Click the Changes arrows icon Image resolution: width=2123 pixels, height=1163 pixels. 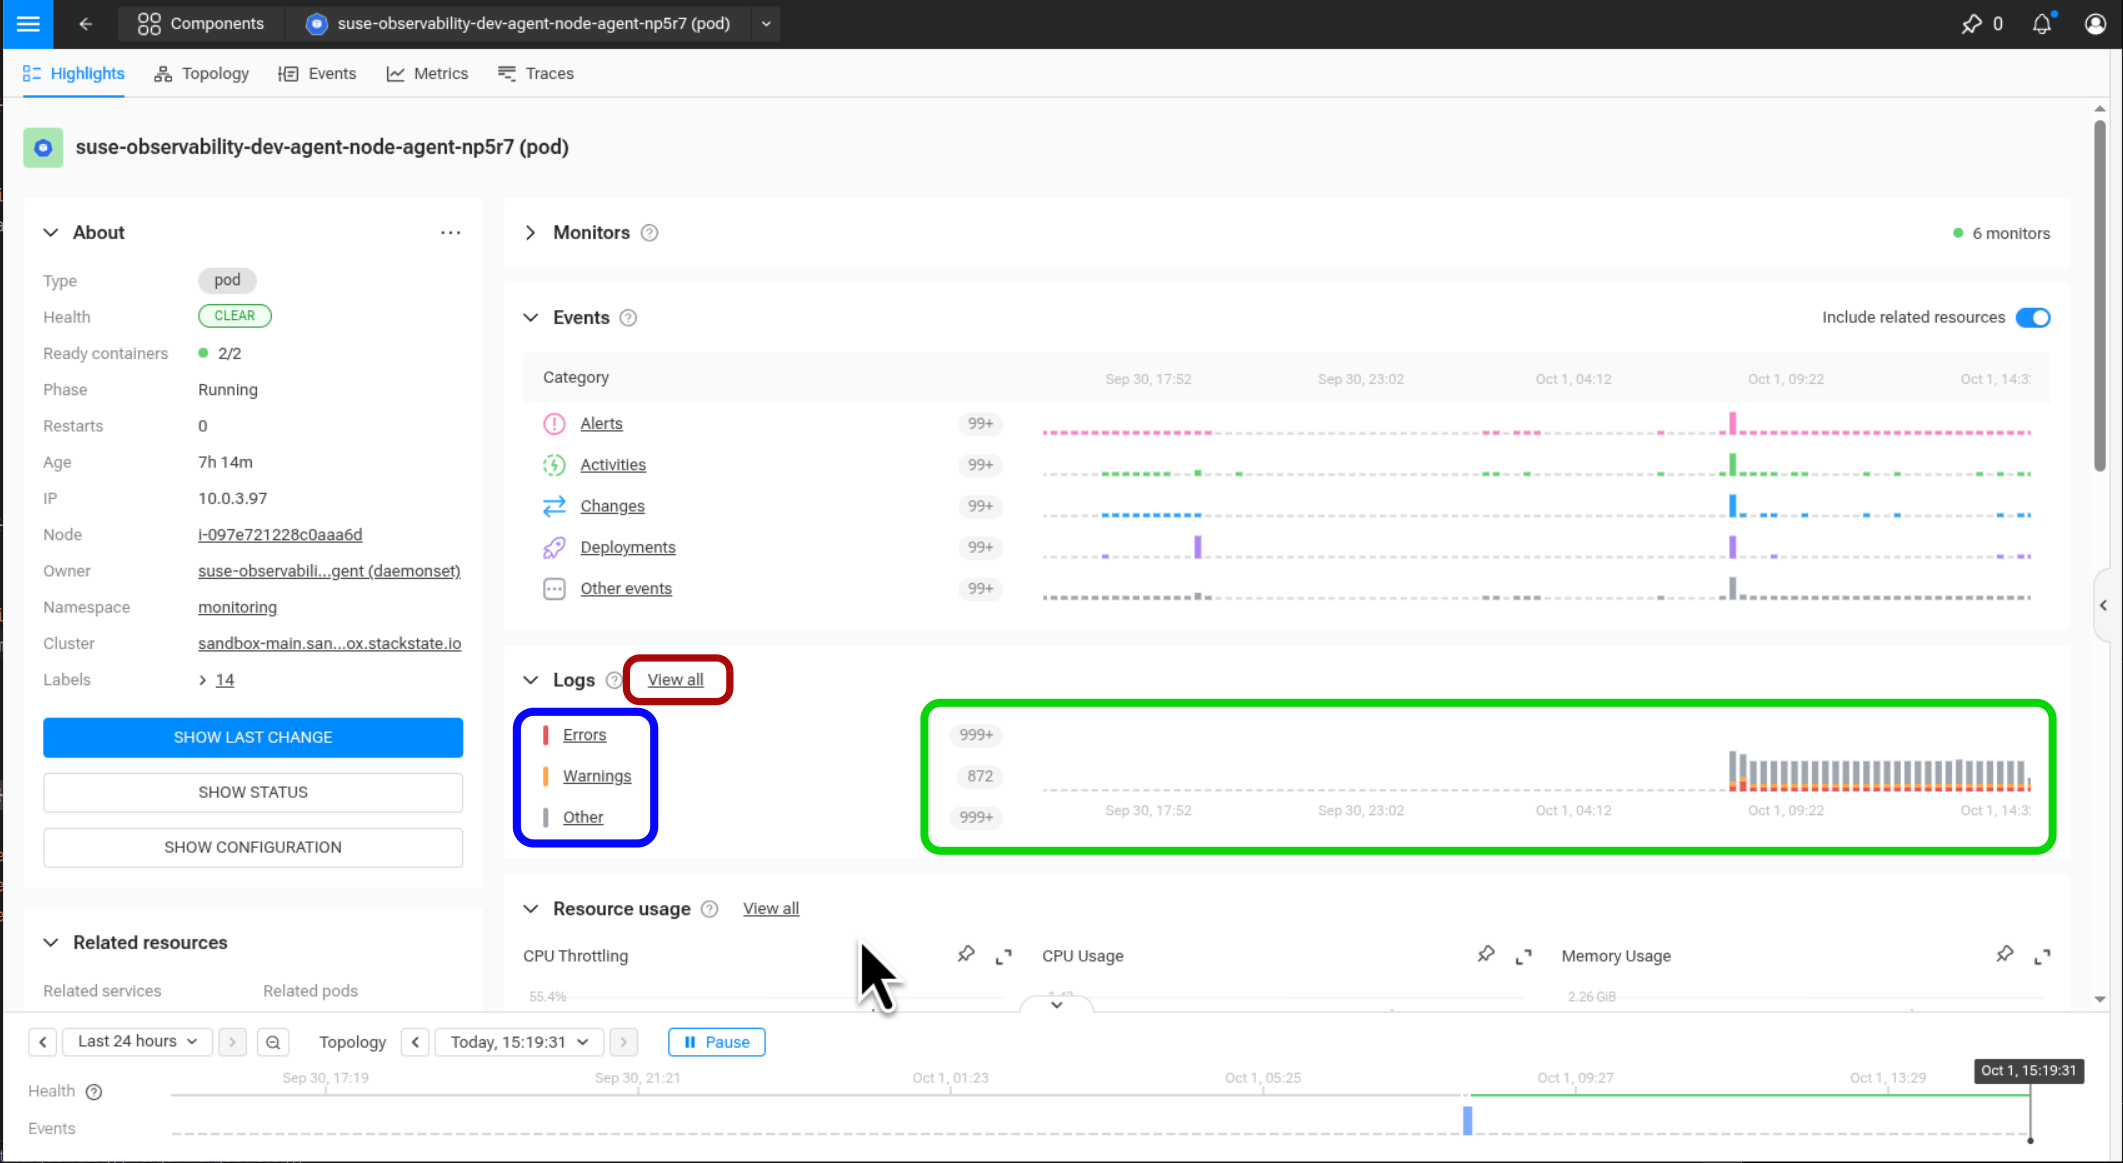[554, 506]
